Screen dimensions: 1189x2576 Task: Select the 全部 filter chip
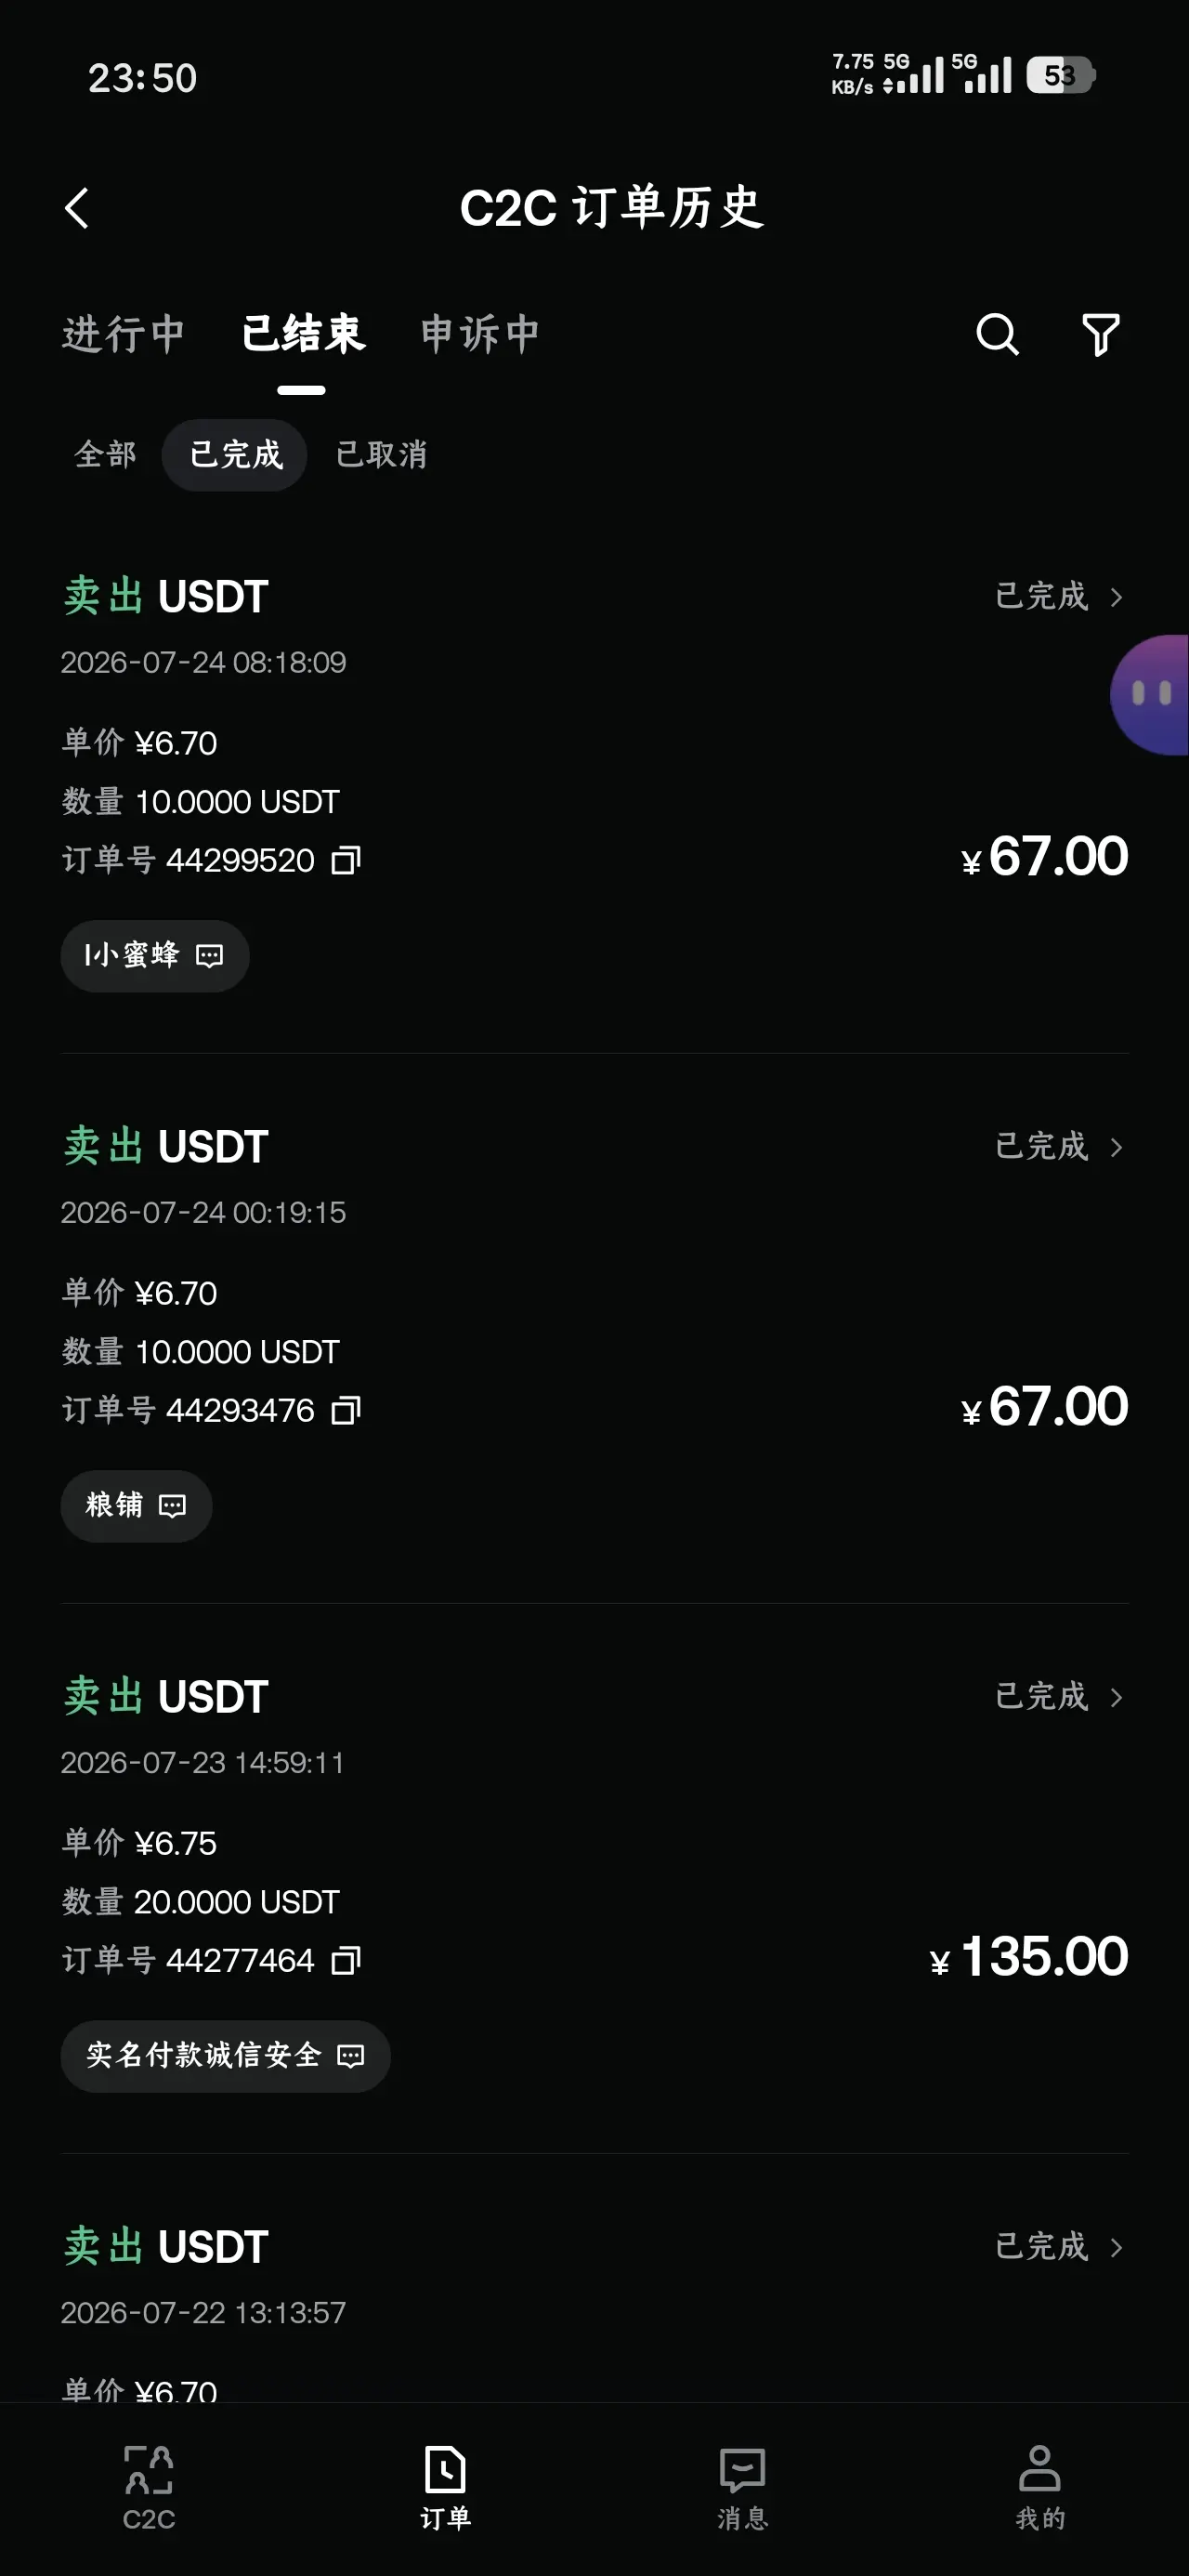click(x=105, y=455)
